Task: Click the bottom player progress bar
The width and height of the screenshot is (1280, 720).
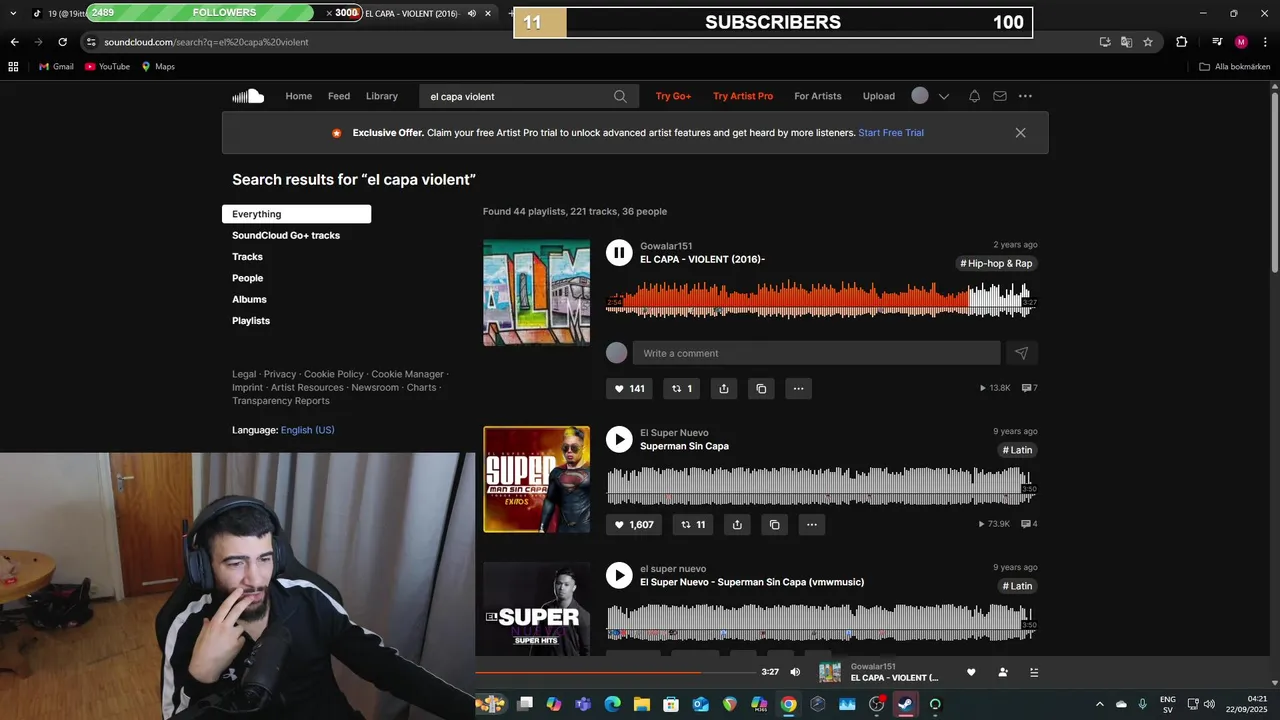Action: tap(615, 672)
